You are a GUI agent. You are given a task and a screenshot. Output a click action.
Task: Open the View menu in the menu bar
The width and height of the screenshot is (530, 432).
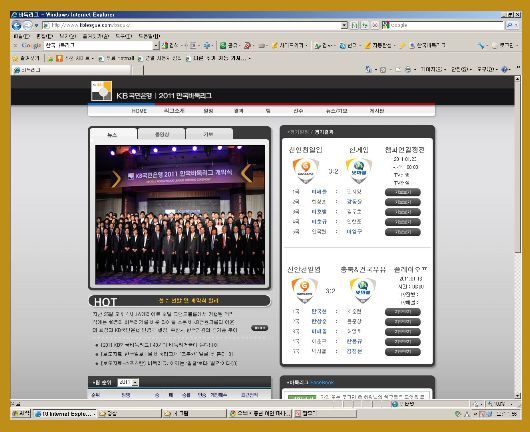67,36
